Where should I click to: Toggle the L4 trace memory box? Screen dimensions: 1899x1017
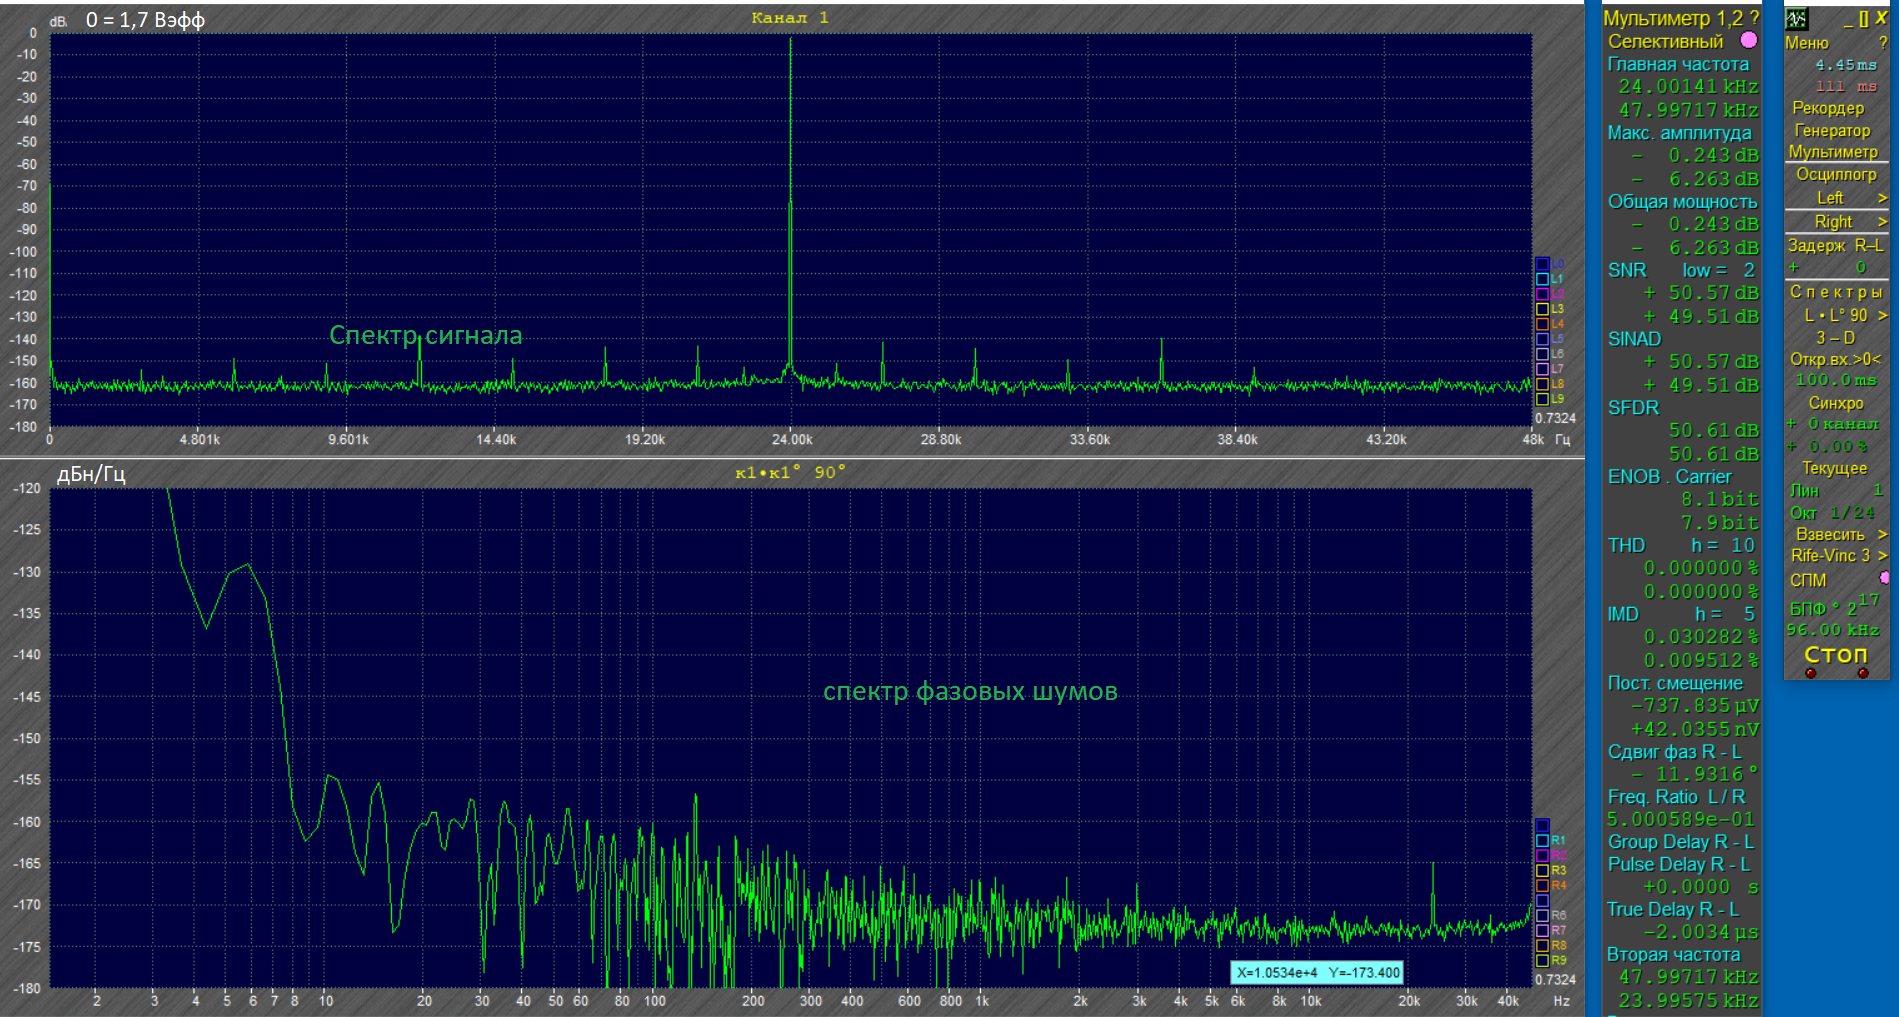pos(1542,324)
